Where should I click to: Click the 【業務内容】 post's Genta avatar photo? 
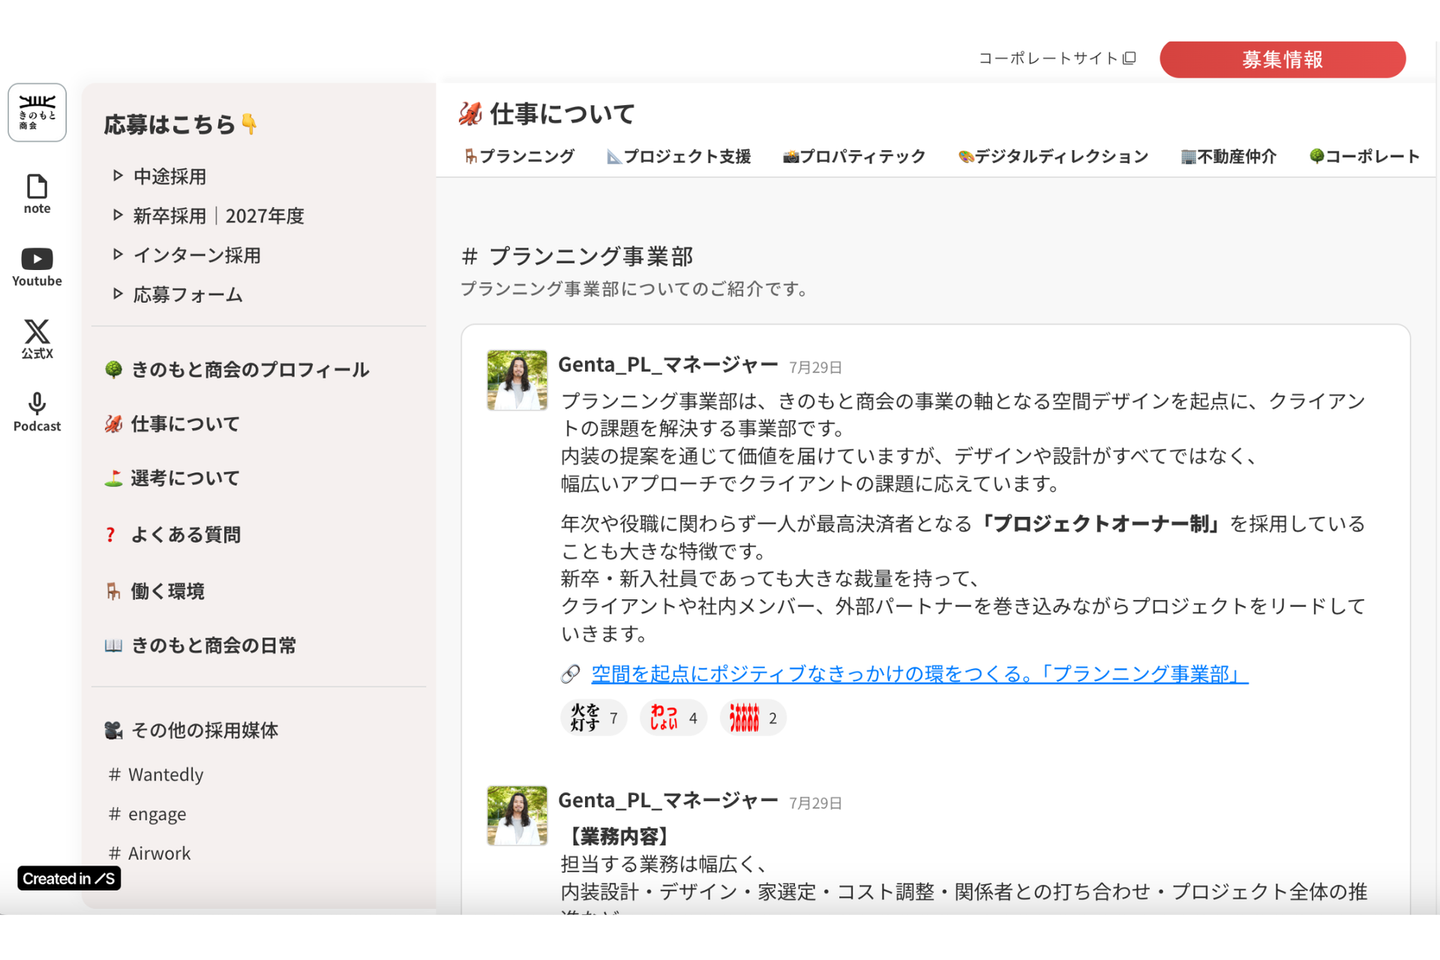click(x=517, y=816)
